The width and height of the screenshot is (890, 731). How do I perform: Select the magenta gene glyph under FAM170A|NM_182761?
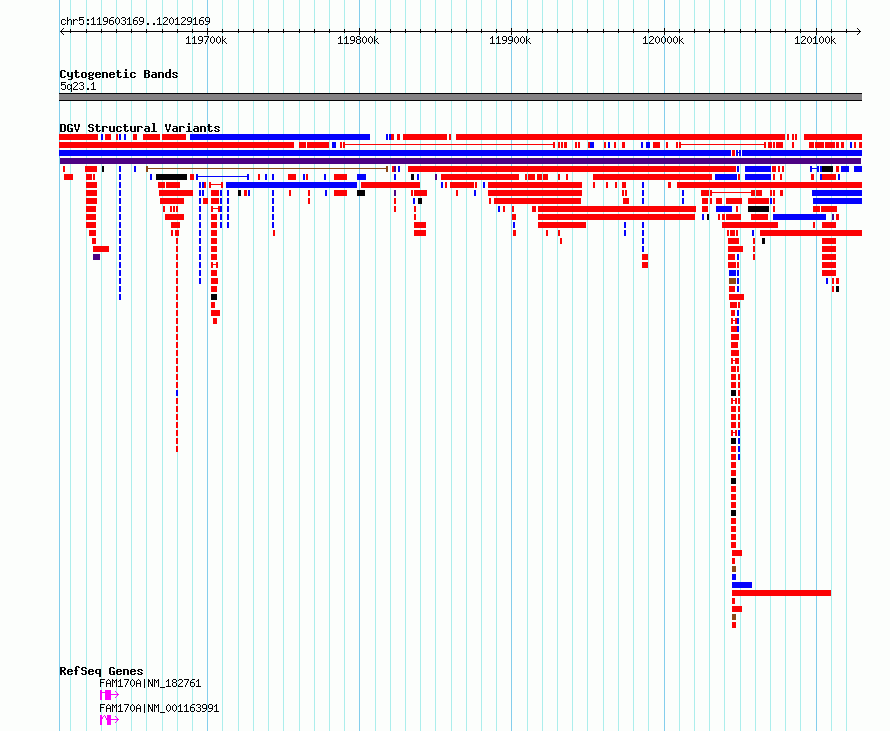pyautogui.click(x=109, y=695)
